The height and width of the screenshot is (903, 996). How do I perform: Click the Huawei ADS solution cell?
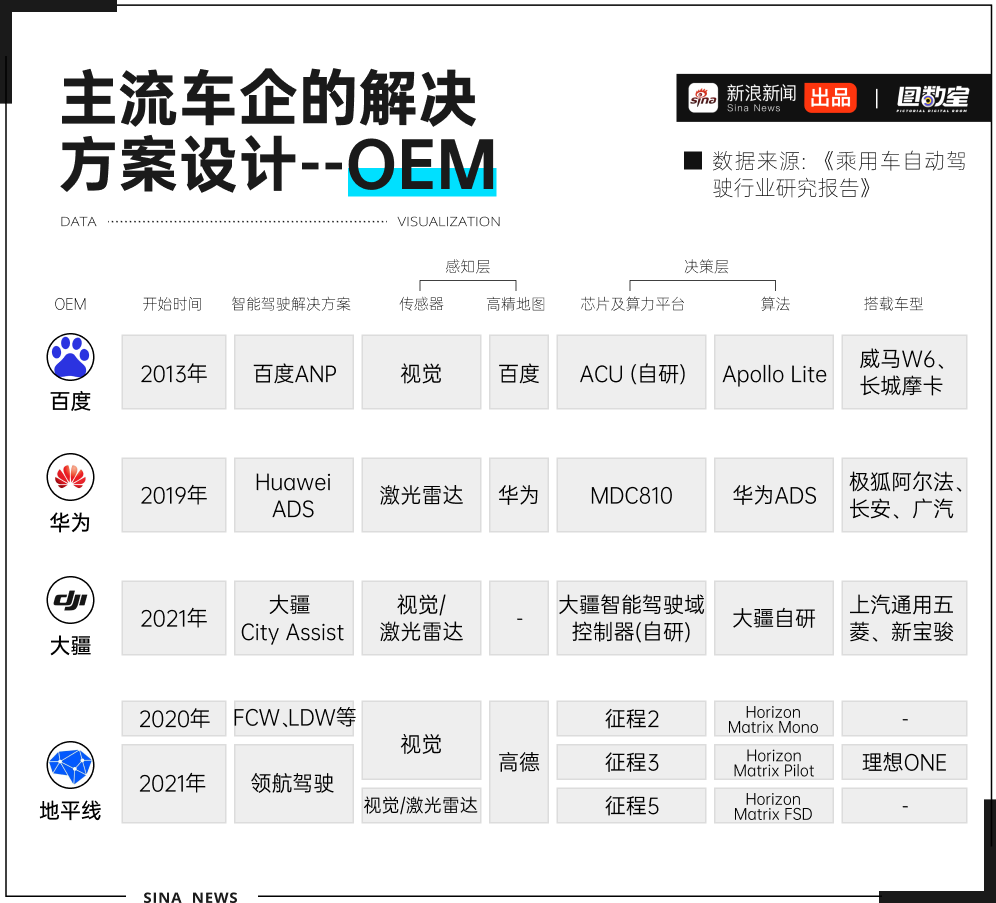pyautogui.click(x=294, y=495)
